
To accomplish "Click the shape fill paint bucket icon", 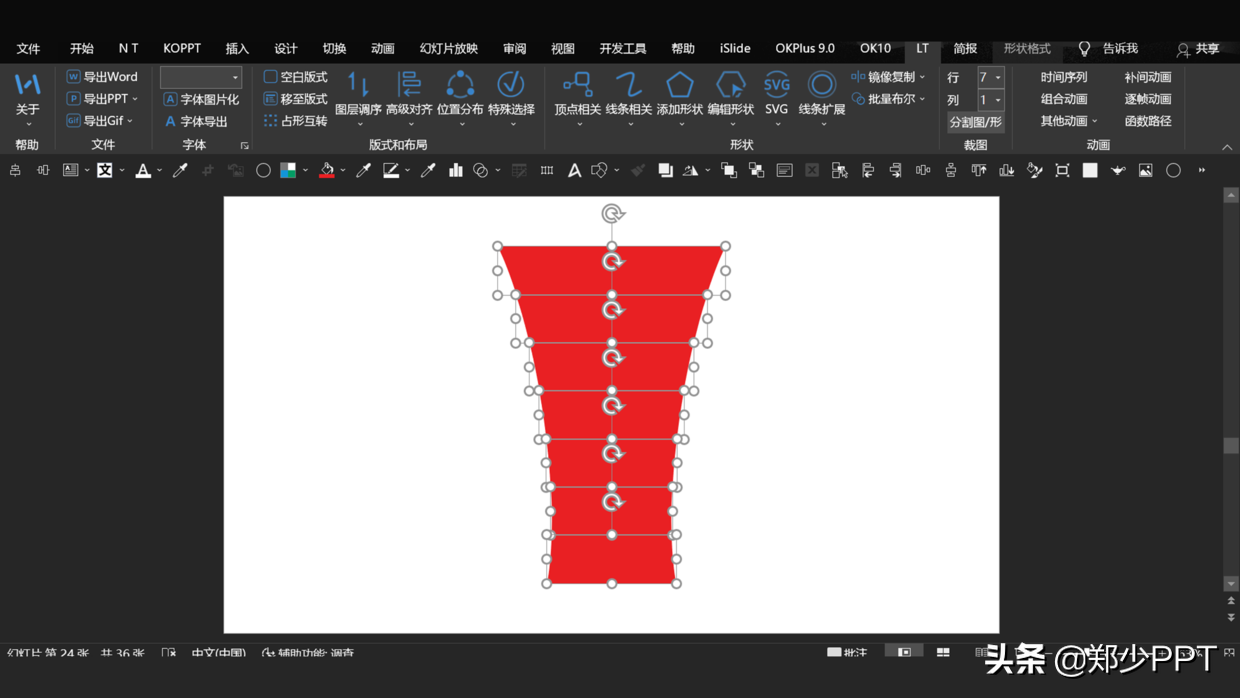I will pyautogui.click(x=327, y=171).
